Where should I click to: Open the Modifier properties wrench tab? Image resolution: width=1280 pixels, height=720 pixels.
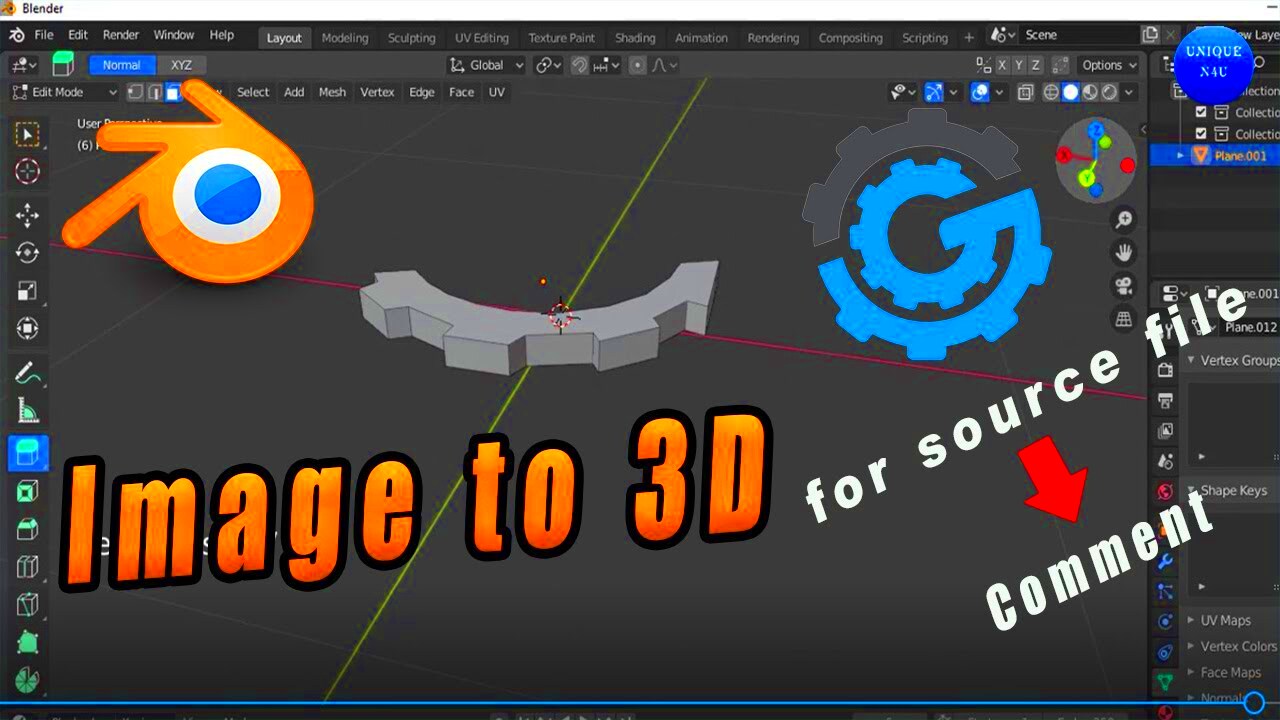tap(1165, 561)
